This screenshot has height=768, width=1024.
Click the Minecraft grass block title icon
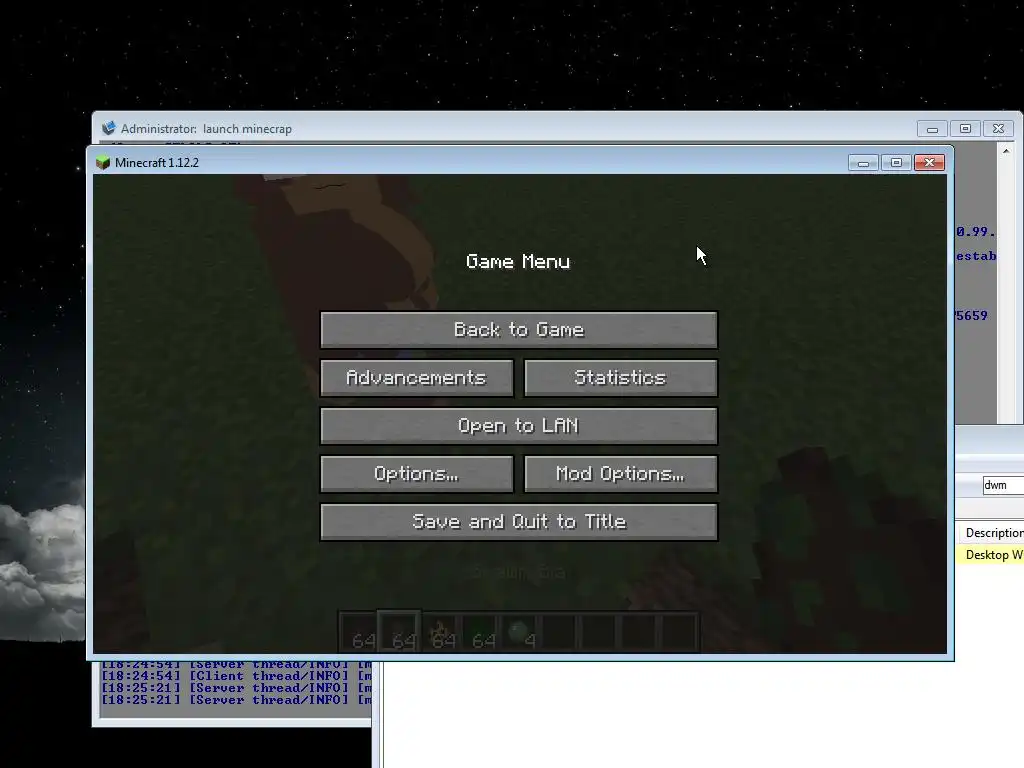pos(103,163)
